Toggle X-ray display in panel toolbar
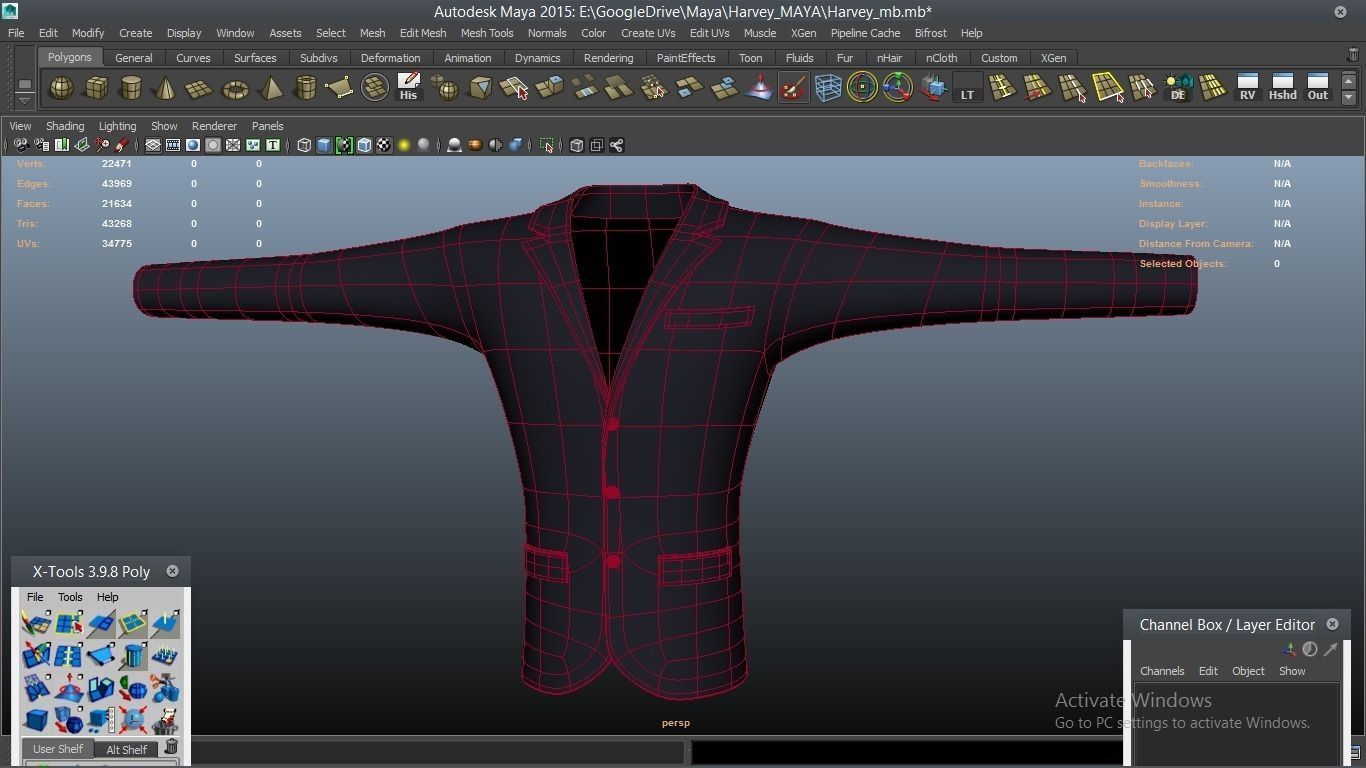The height and width of the screenshot is (768, 1366). pyautogui.click(x=576, y=145)
